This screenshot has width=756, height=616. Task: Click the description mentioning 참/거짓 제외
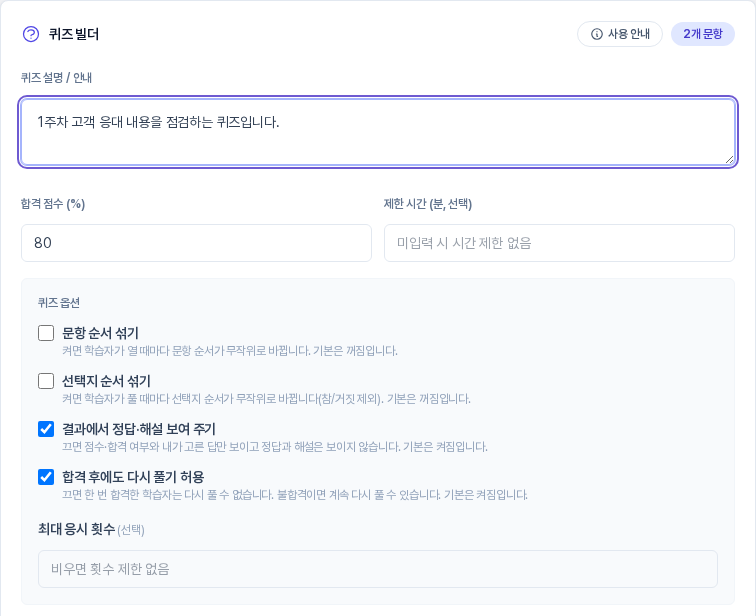coord(266,399)
